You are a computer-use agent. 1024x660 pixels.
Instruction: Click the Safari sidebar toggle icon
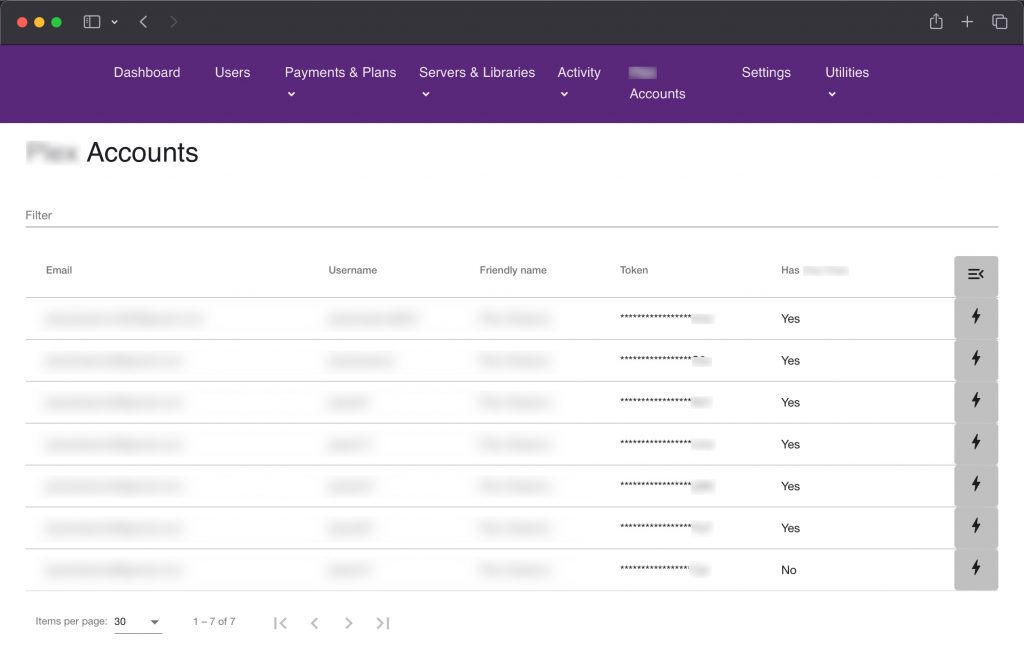coord(92,22)
